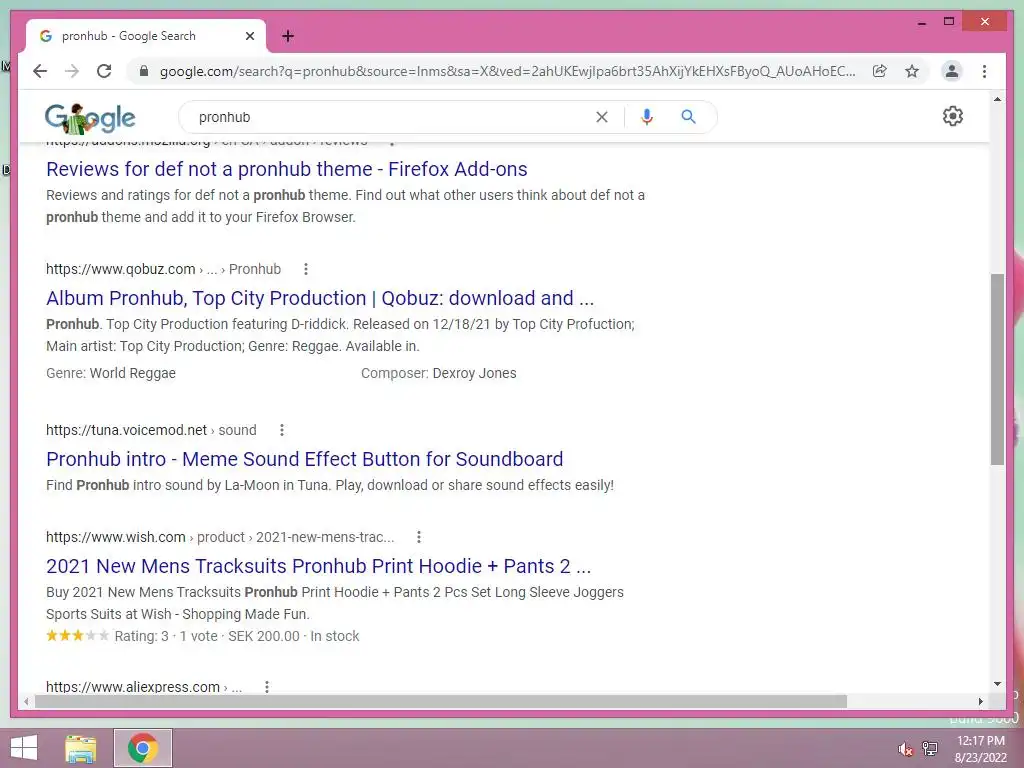1024x768 pixels.
Task: Open File Explorer from taskbar
Action: point(81,748)
